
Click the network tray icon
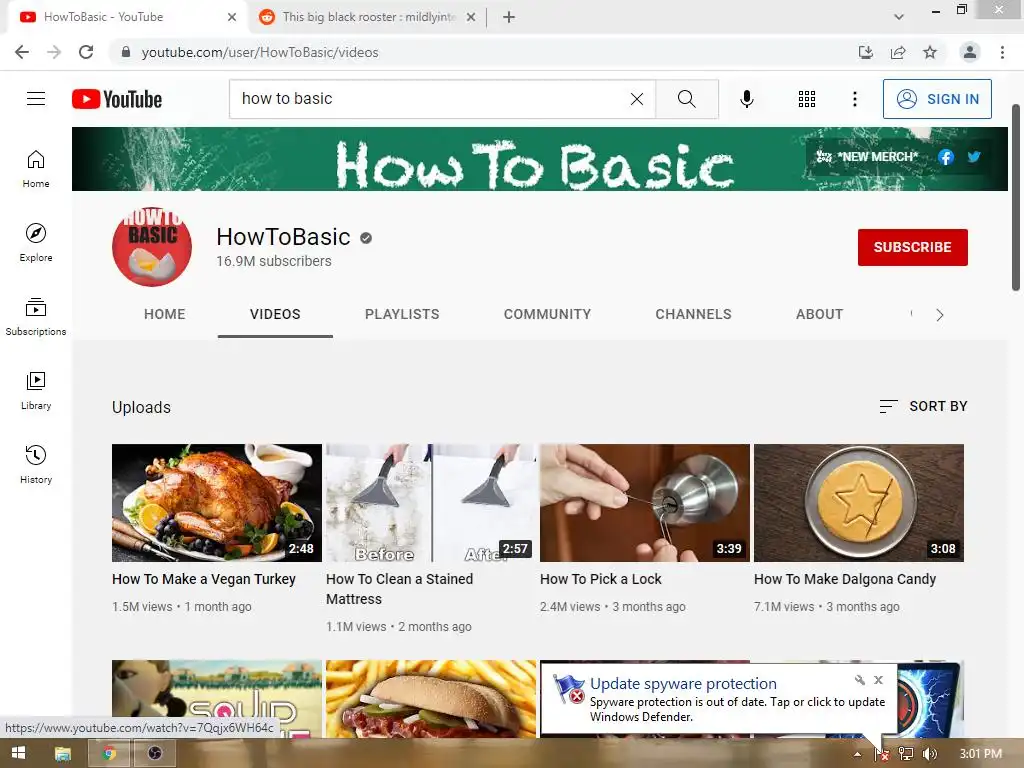click(906, 754)
